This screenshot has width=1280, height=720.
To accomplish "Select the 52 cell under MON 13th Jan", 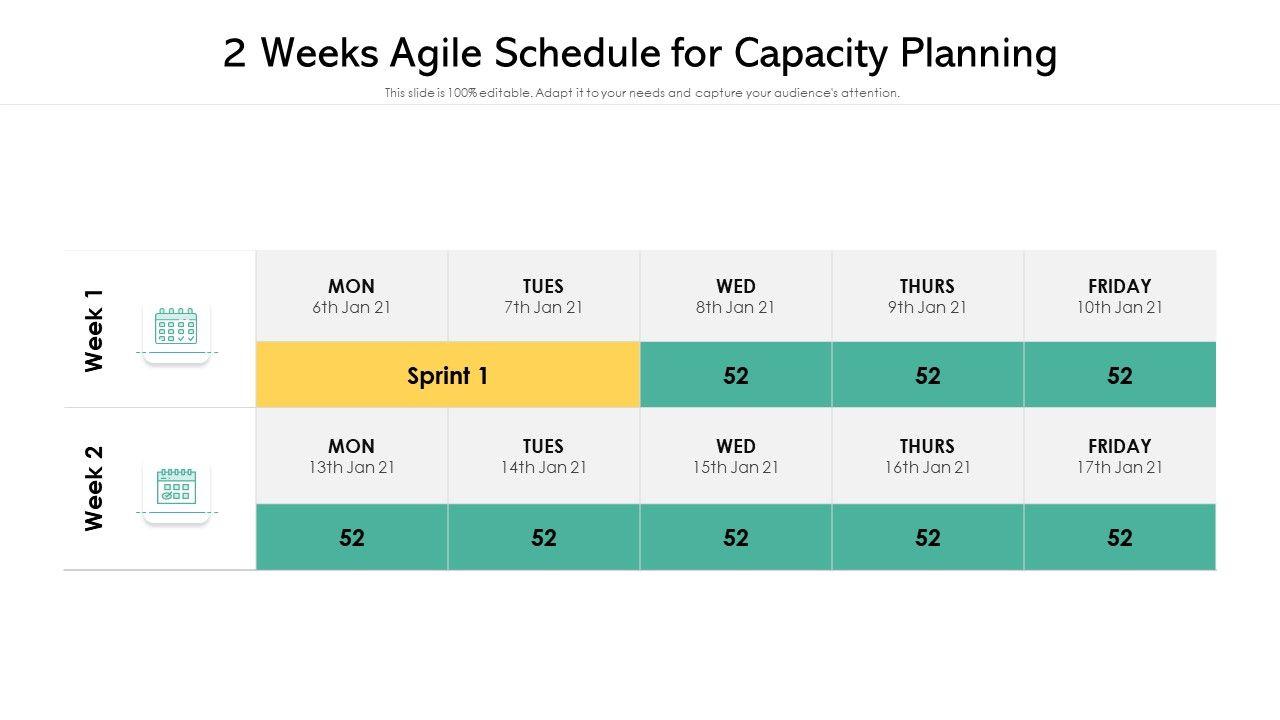I will click(x=352, y=537).
